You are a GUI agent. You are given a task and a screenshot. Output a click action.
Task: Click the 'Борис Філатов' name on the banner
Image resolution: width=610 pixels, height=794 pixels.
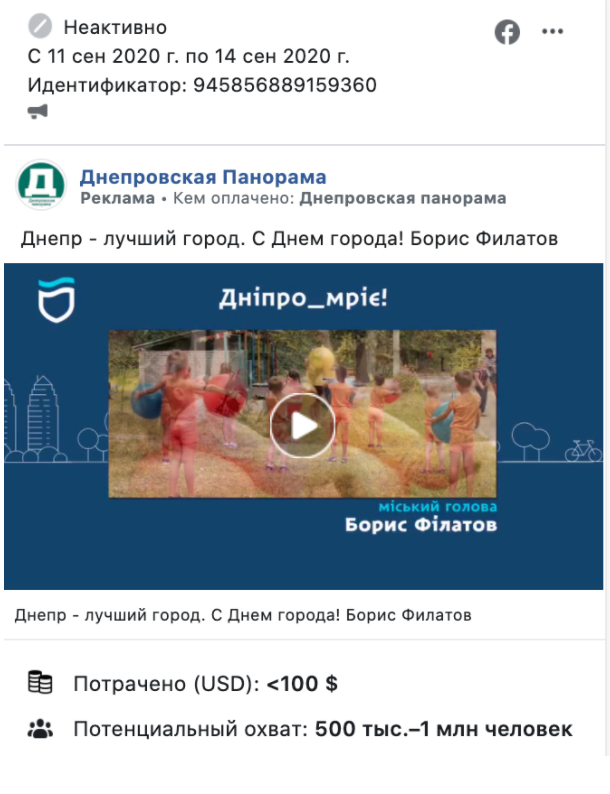421,525
